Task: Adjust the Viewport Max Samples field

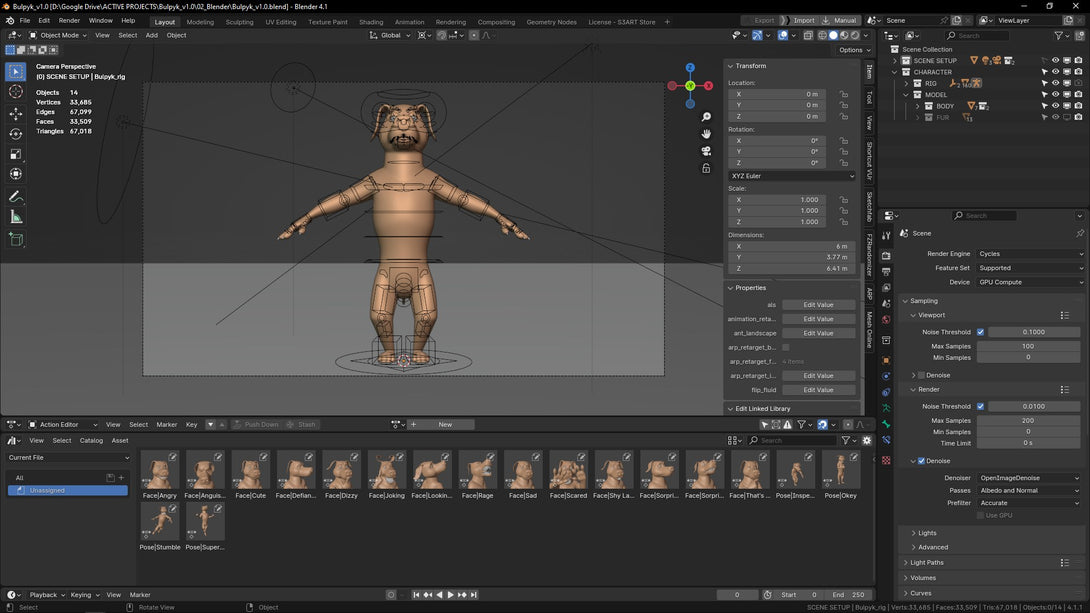Action: (1028, 346)
